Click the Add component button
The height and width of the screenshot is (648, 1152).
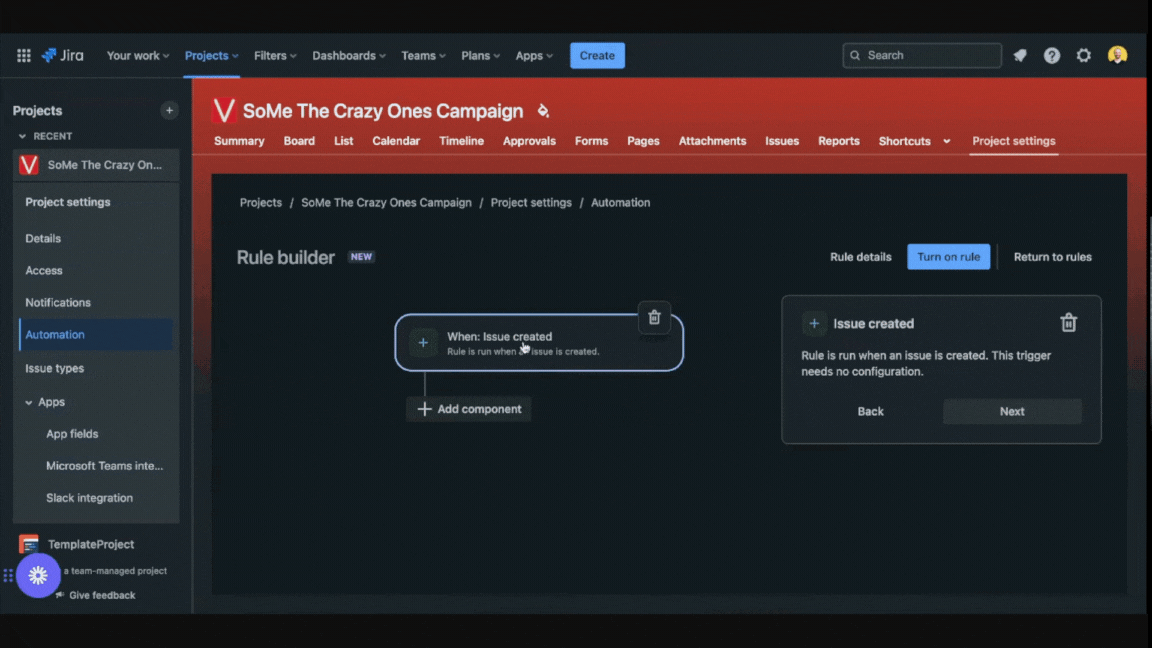[x=469, y=409]
